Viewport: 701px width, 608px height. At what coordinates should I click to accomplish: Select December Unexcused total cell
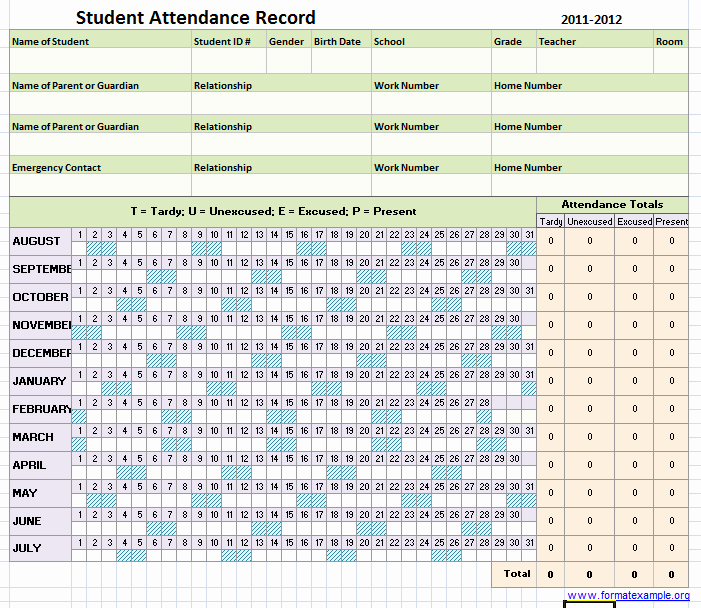tap(590, 353)
